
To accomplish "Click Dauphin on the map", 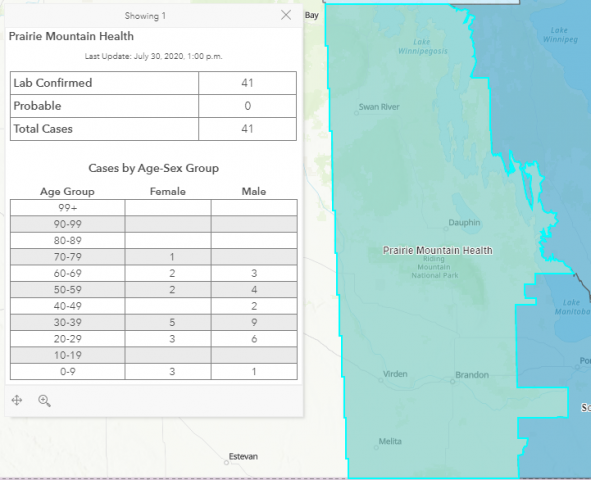I will pos(464,223).
